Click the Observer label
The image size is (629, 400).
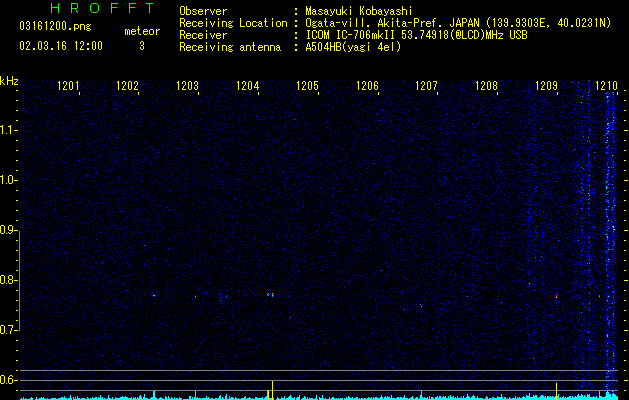(x=203, y=11)
